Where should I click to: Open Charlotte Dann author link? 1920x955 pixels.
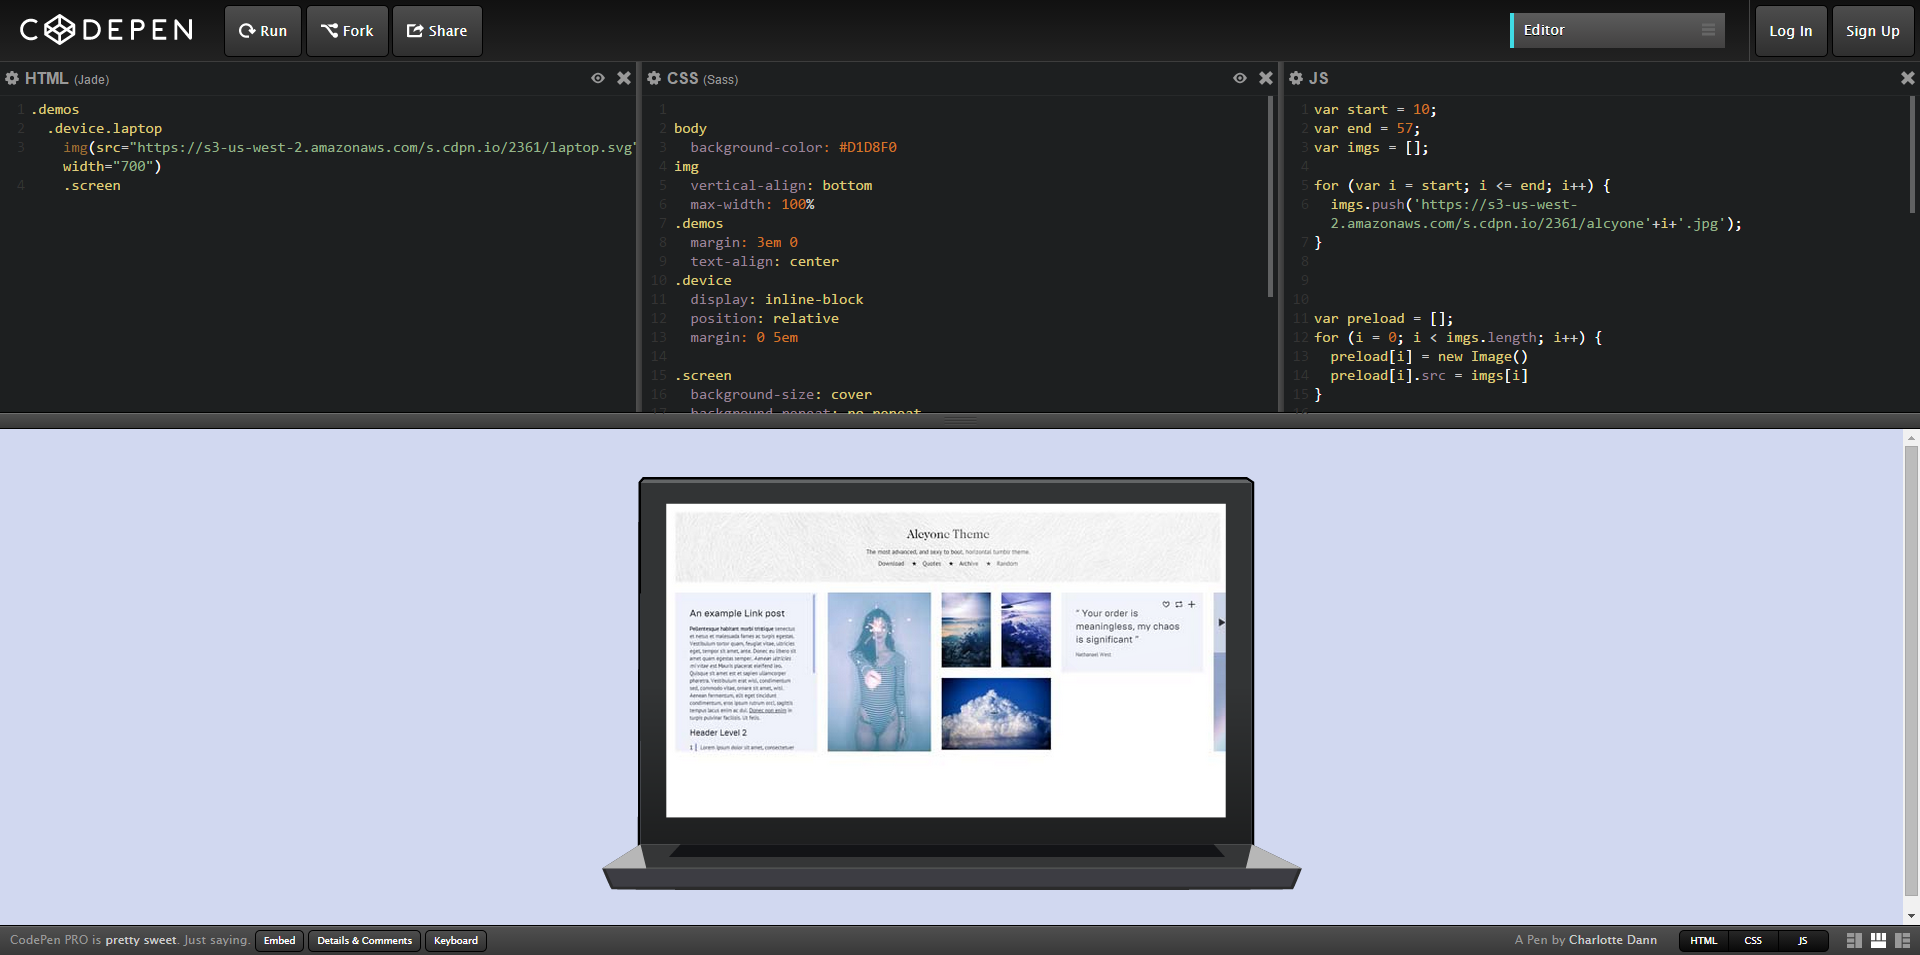click(x=1613, y=940)
